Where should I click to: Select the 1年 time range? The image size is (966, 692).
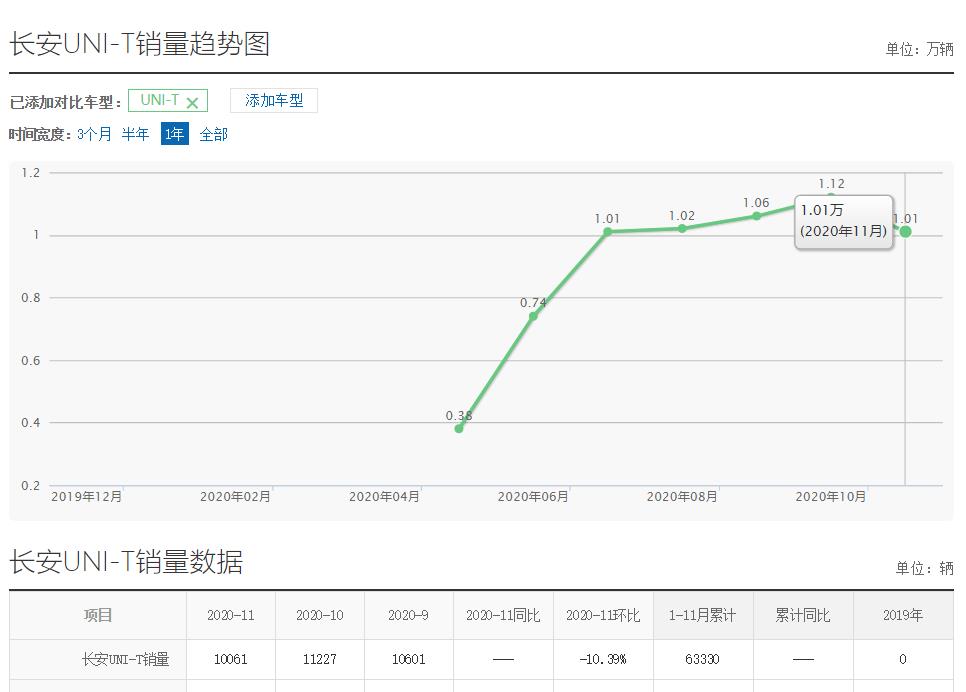[x=174, y=134]
